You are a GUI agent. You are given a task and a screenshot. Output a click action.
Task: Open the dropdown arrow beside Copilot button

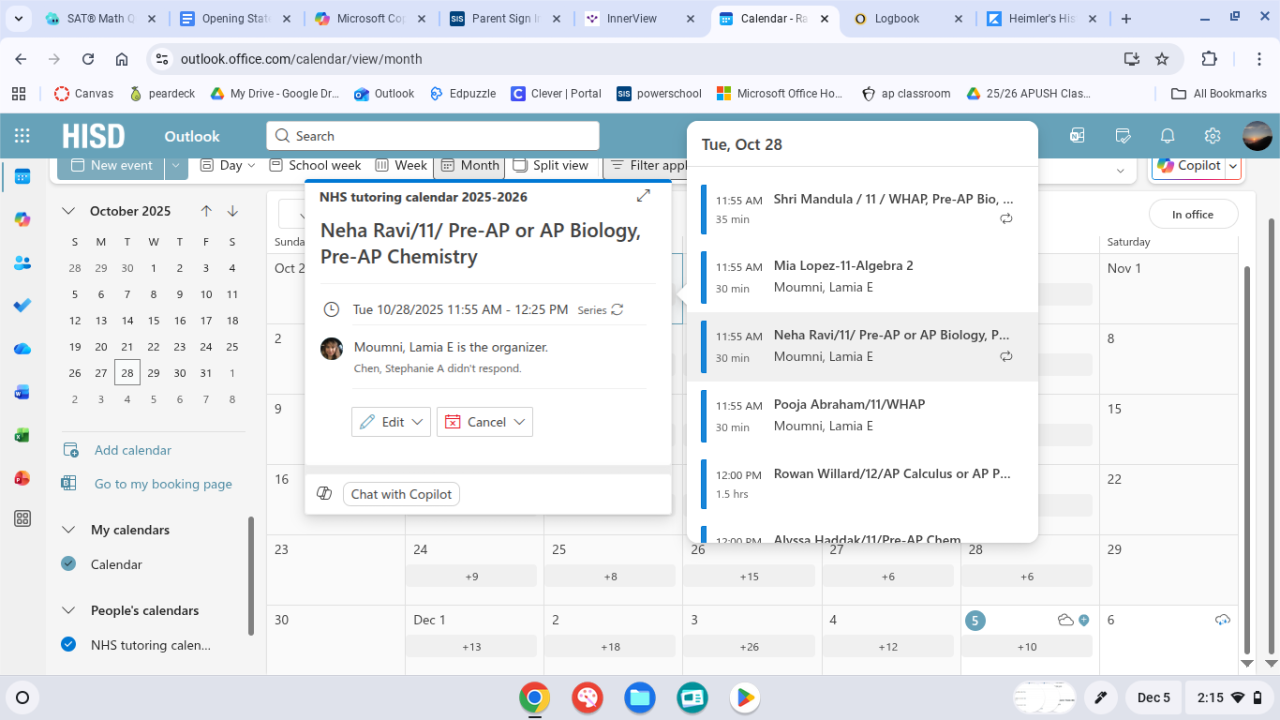(1233, 166)
